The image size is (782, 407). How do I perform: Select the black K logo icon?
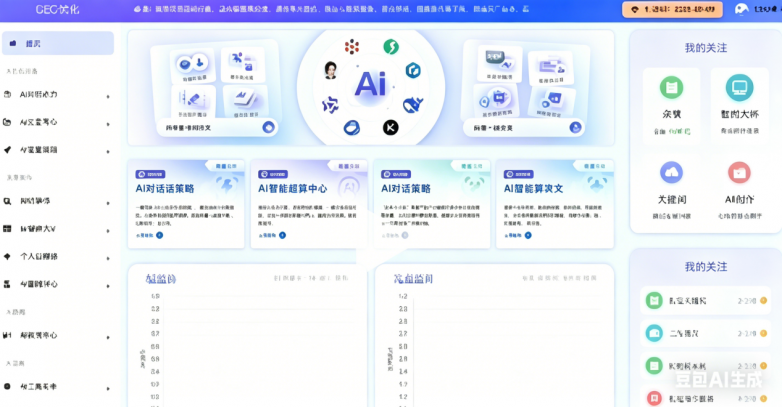[x=390, y=126]
